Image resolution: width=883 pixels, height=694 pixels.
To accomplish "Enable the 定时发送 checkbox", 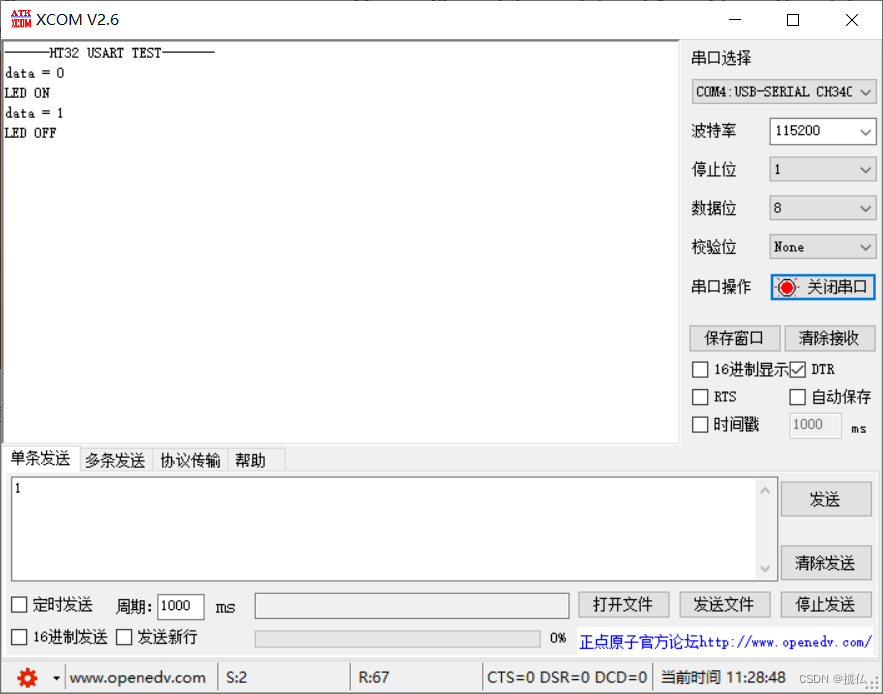I will coord(19,605).
